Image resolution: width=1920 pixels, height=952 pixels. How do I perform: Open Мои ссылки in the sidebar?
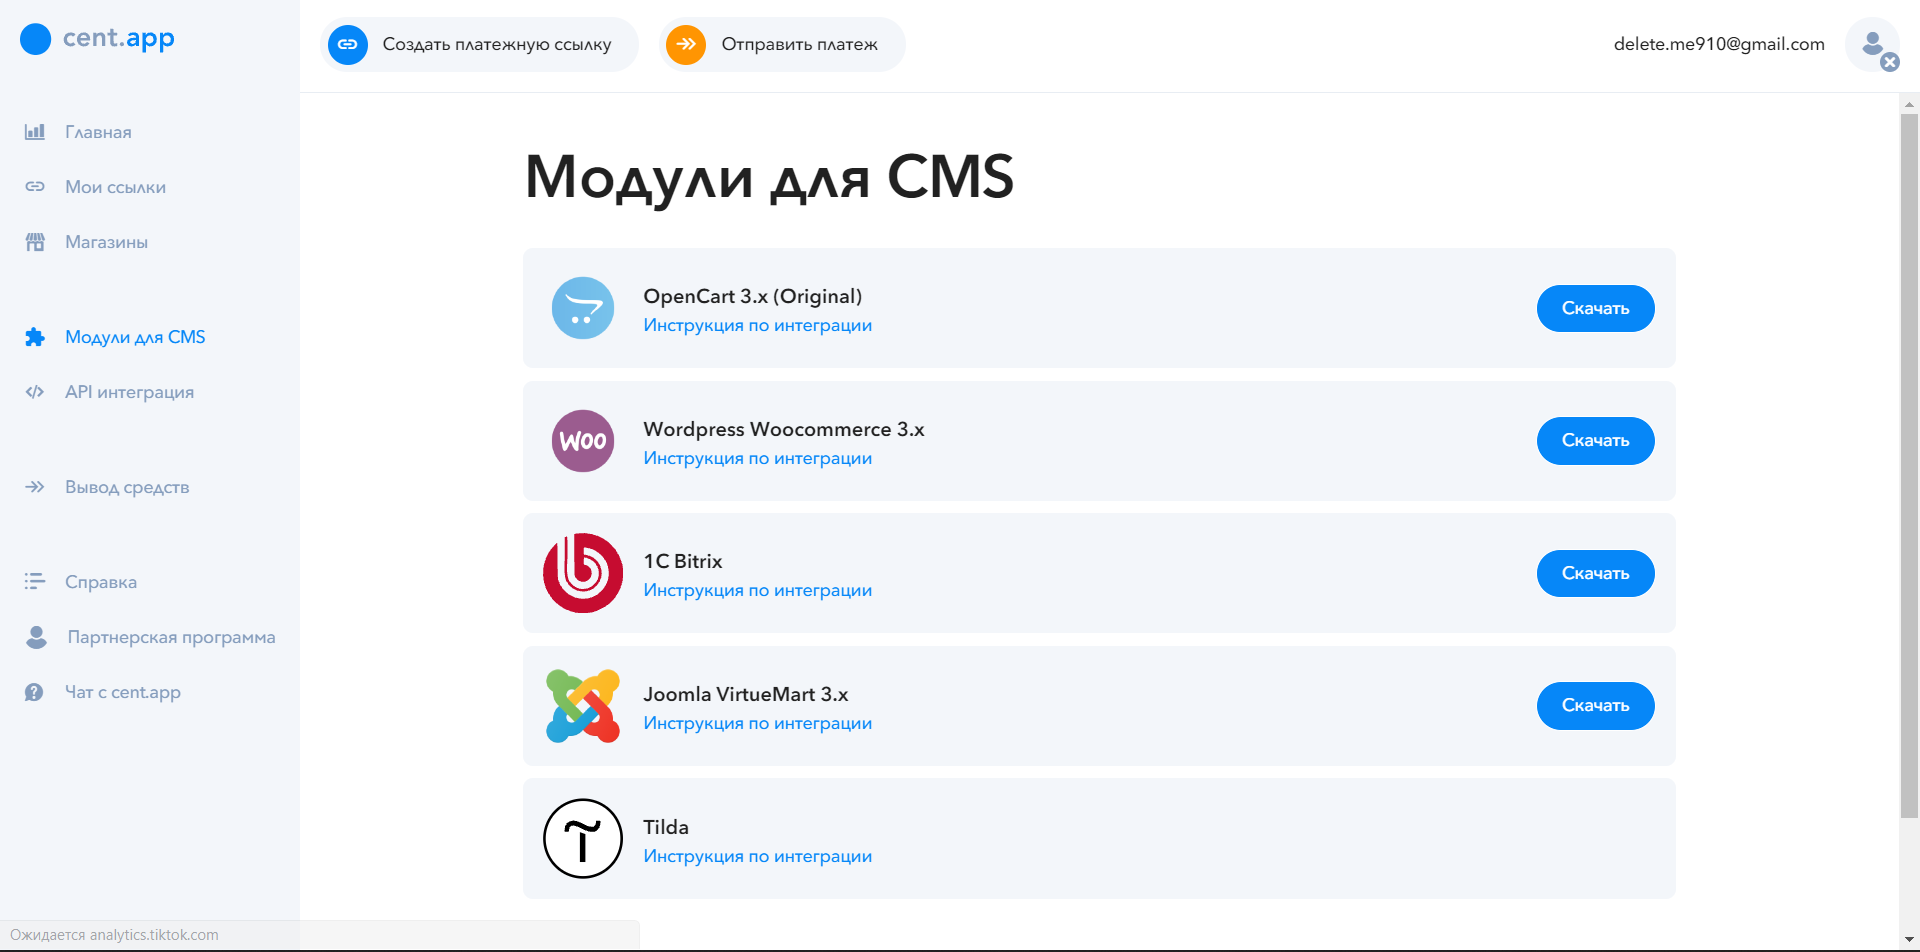[x=115, y=187]
